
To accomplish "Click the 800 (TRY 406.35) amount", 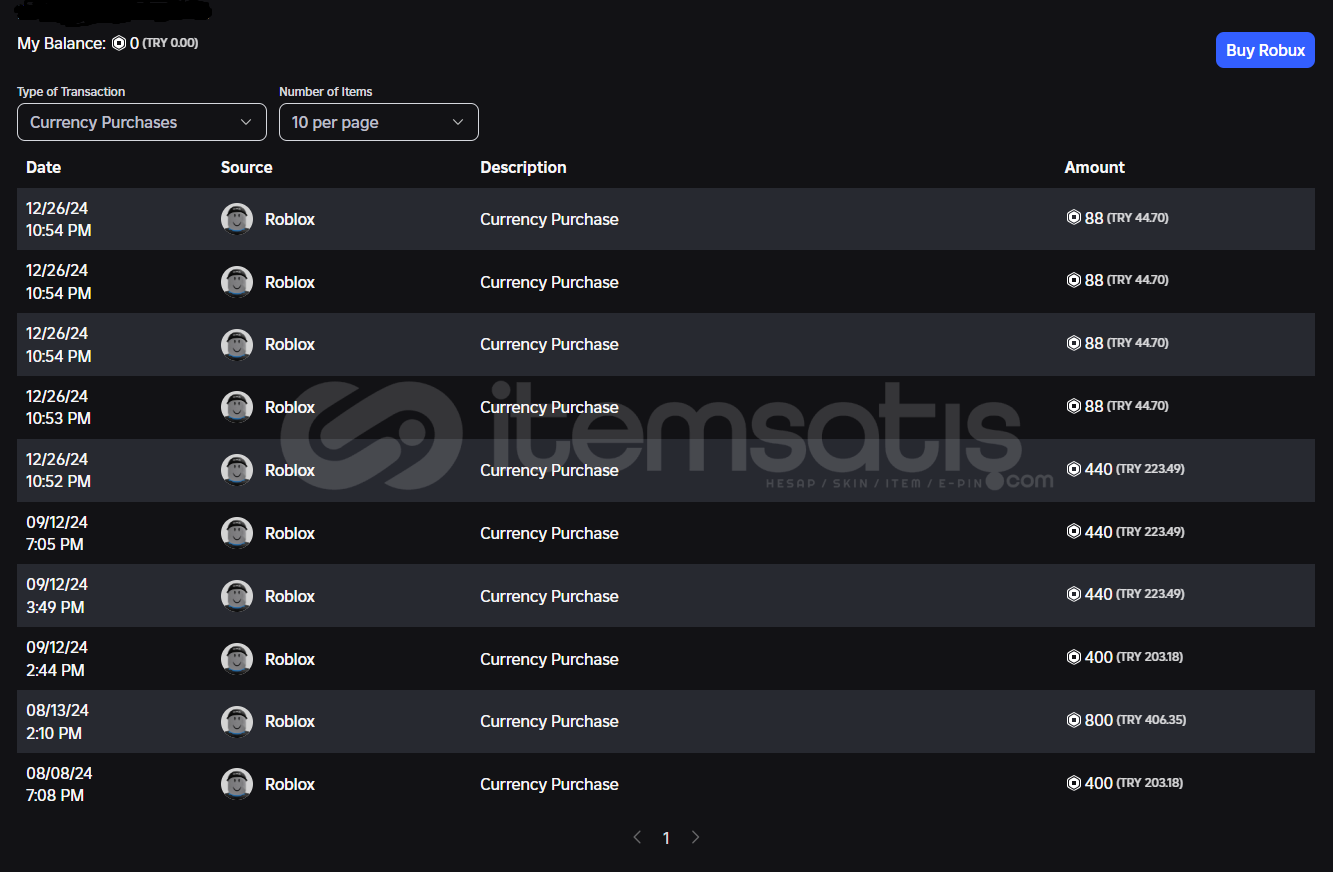I will pyautogui.click(x=1126, y=720).
